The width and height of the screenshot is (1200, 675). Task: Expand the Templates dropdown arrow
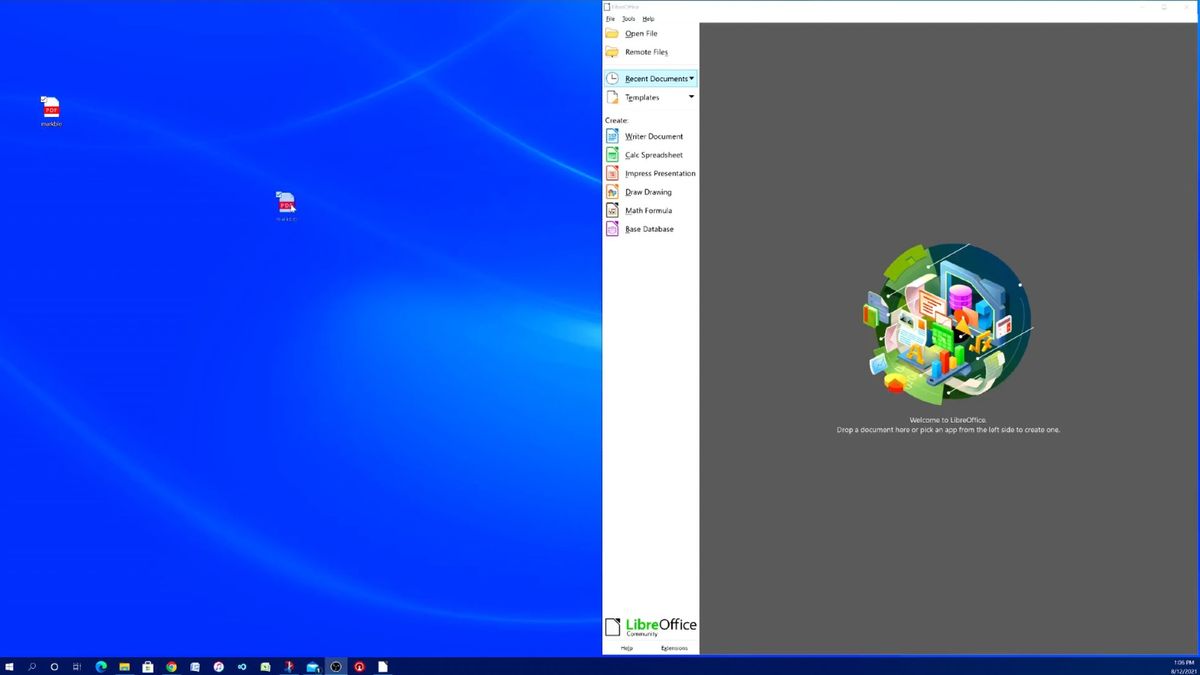pos(691,97)
